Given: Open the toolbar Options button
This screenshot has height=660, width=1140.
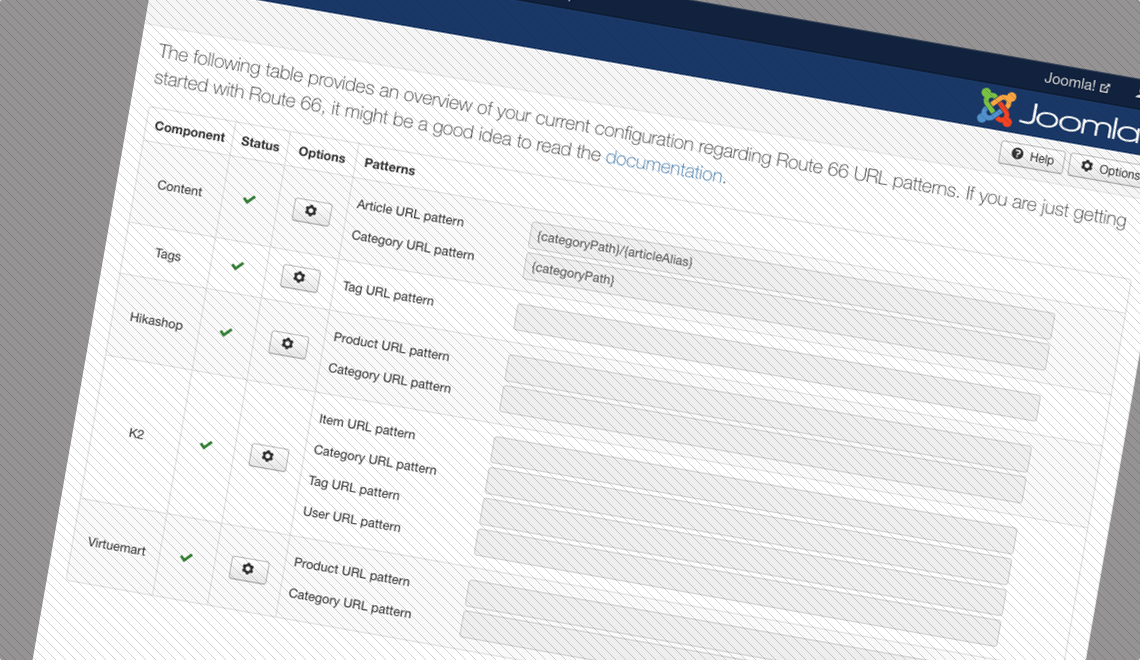Looking at the screenshot, I should (x=1107, y=169).
